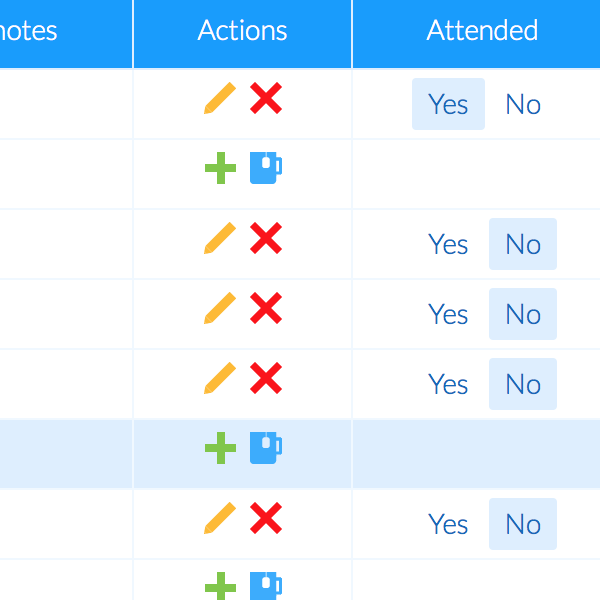
Task: Delete the first row using the red X
Action: [266, 99]
